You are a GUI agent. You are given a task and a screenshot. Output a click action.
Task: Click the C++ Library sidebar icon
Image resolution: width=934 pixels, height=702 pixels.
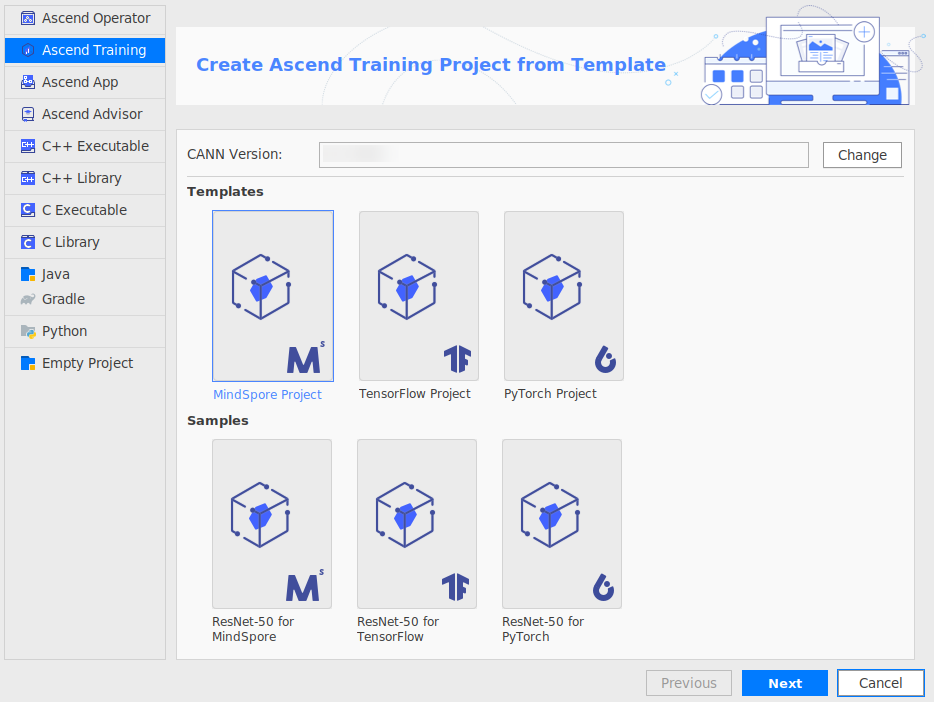pyautogui.click(x=27, y=179)
